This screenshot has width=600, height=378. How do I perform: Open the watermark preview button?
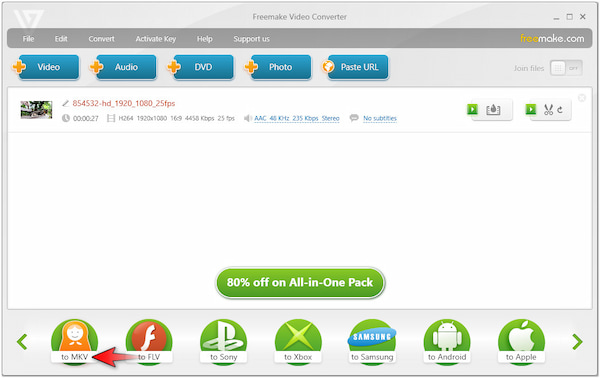pos(490,110)
